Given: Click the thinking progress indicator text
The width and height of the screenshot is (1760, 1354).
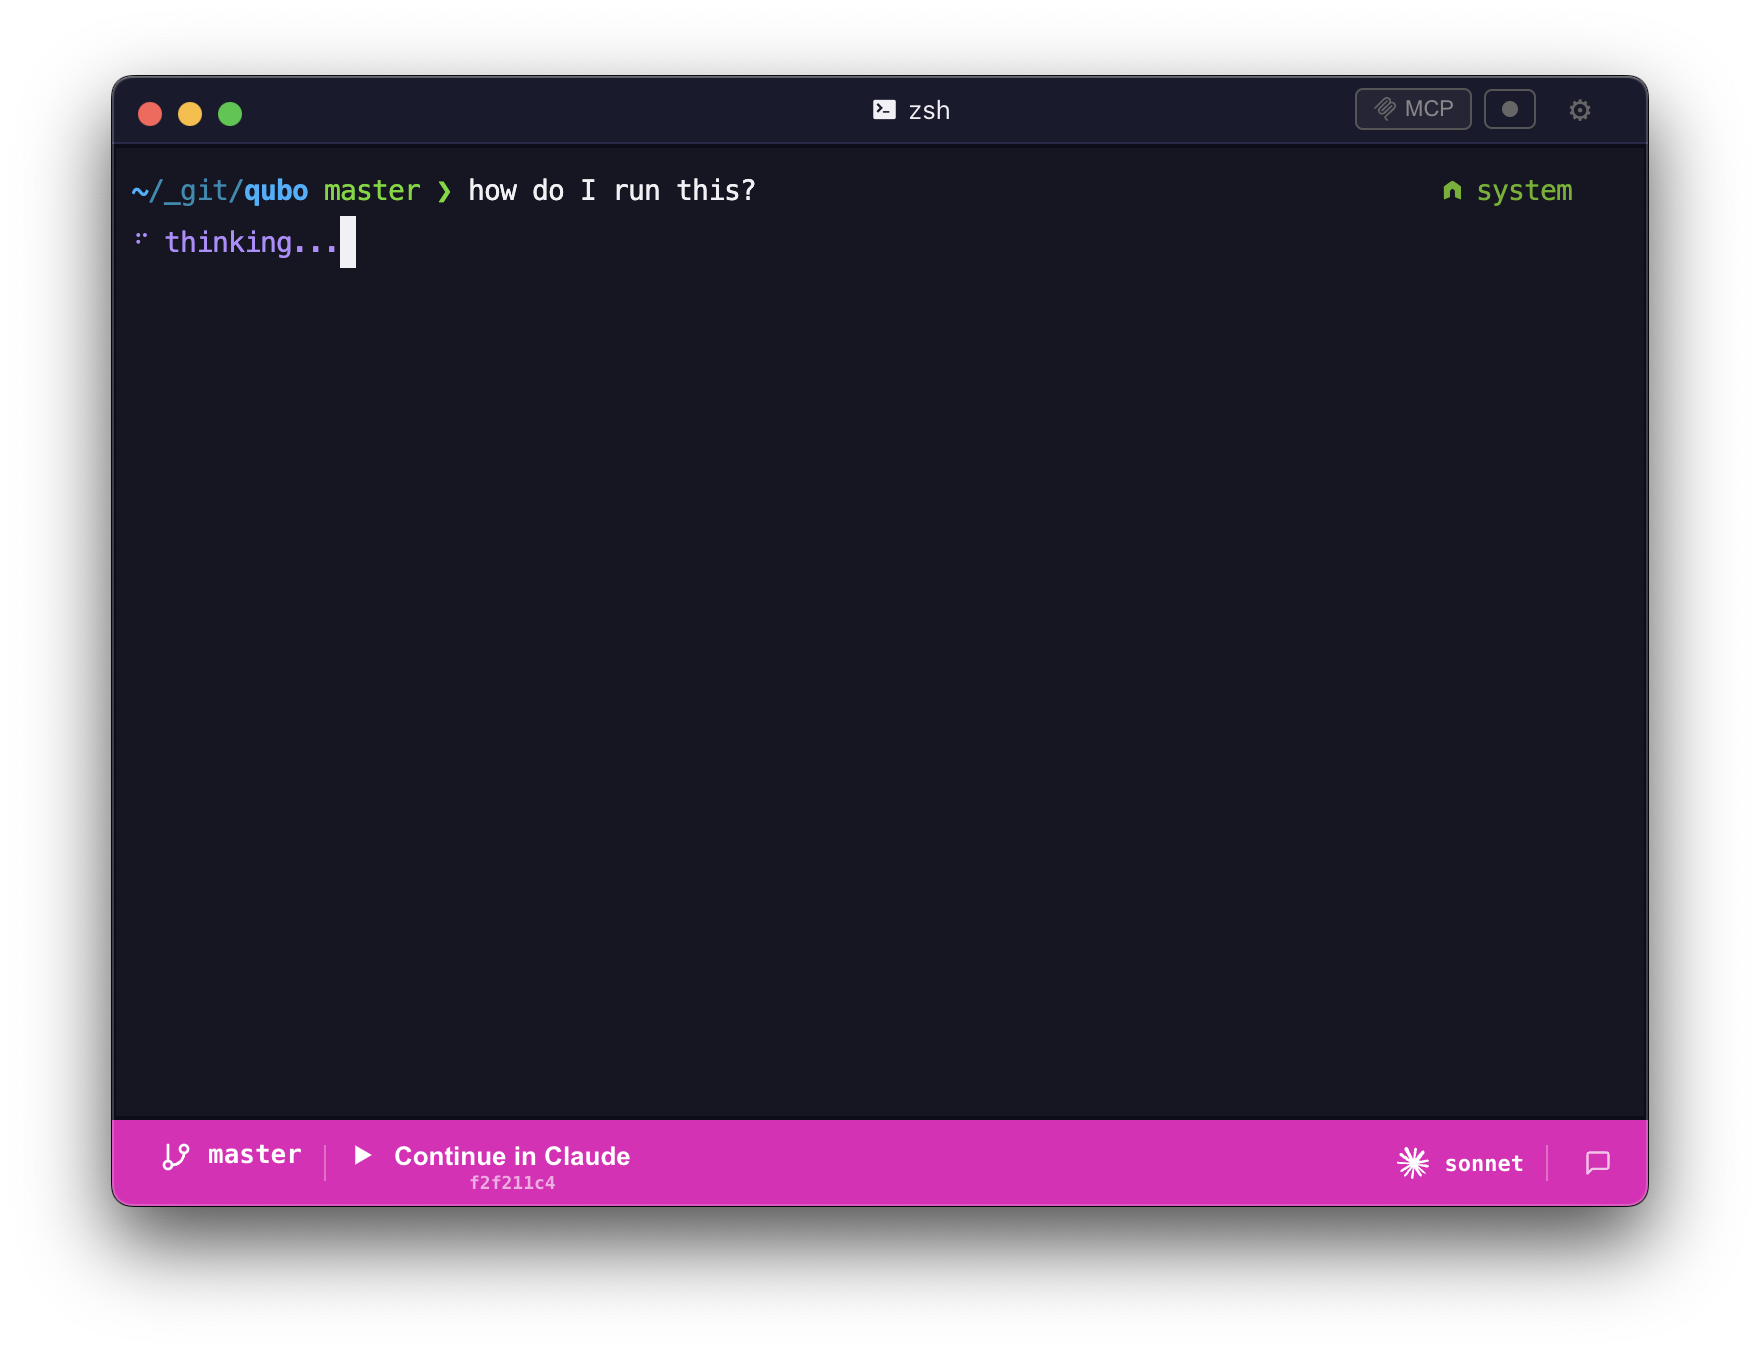Looking at the screenshot, I should click(250, 241).
